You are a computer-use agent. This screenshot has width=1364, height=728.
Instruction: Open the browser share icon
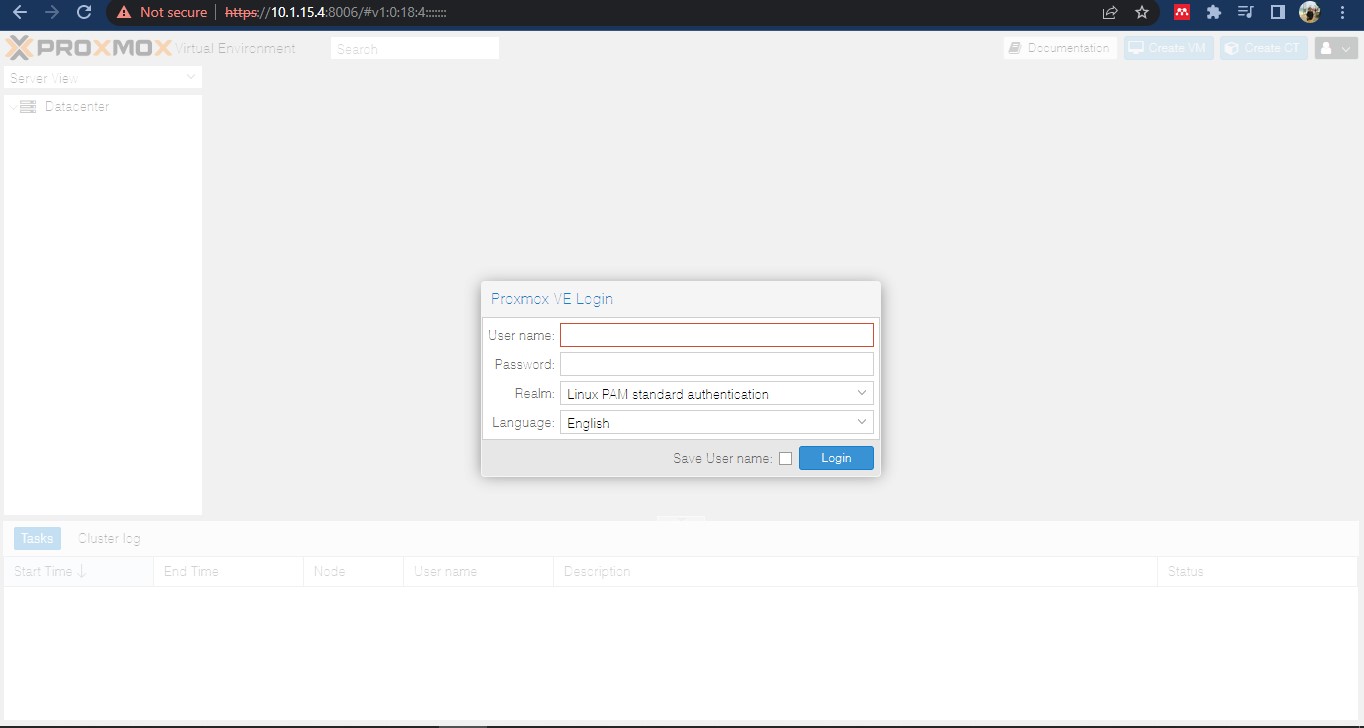pos(1109,13)
